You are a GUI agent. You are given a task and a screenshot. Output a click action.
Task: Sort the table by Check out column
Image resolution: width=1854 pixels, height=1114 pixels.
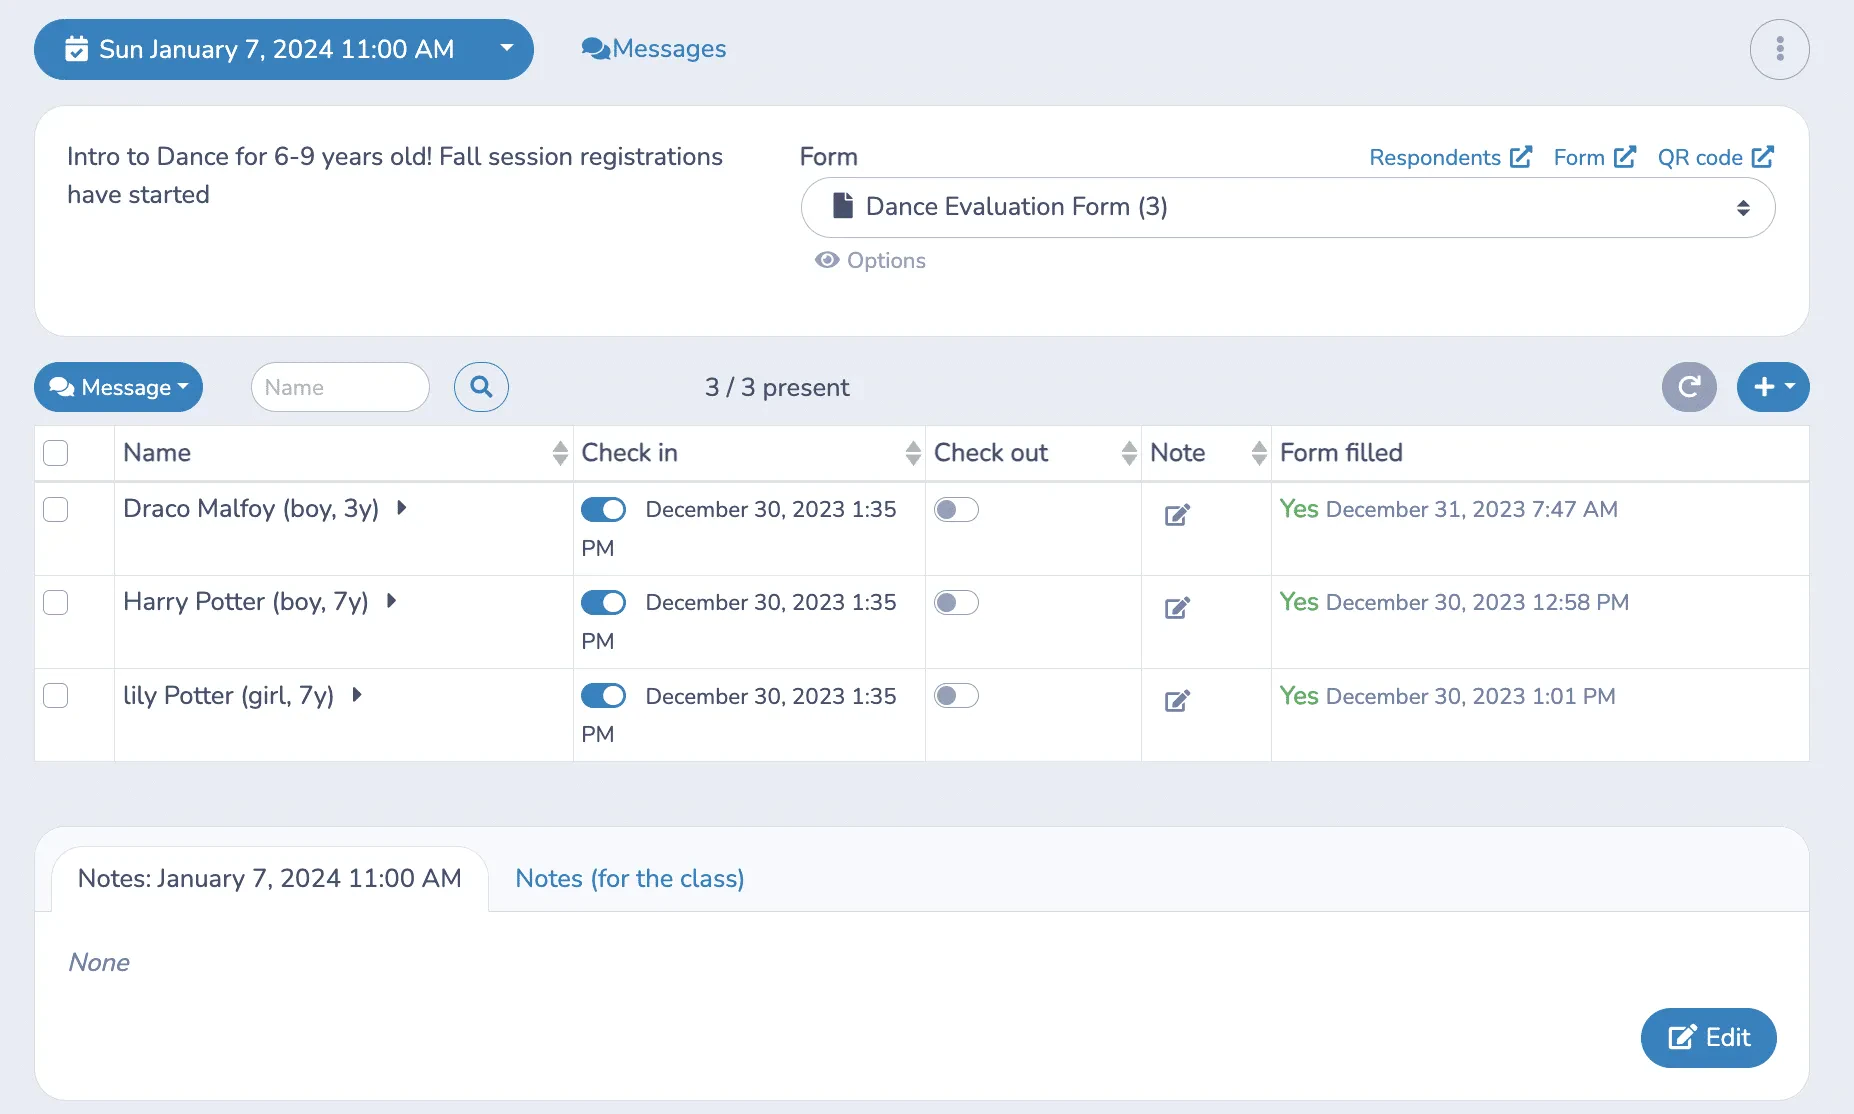1129,453
